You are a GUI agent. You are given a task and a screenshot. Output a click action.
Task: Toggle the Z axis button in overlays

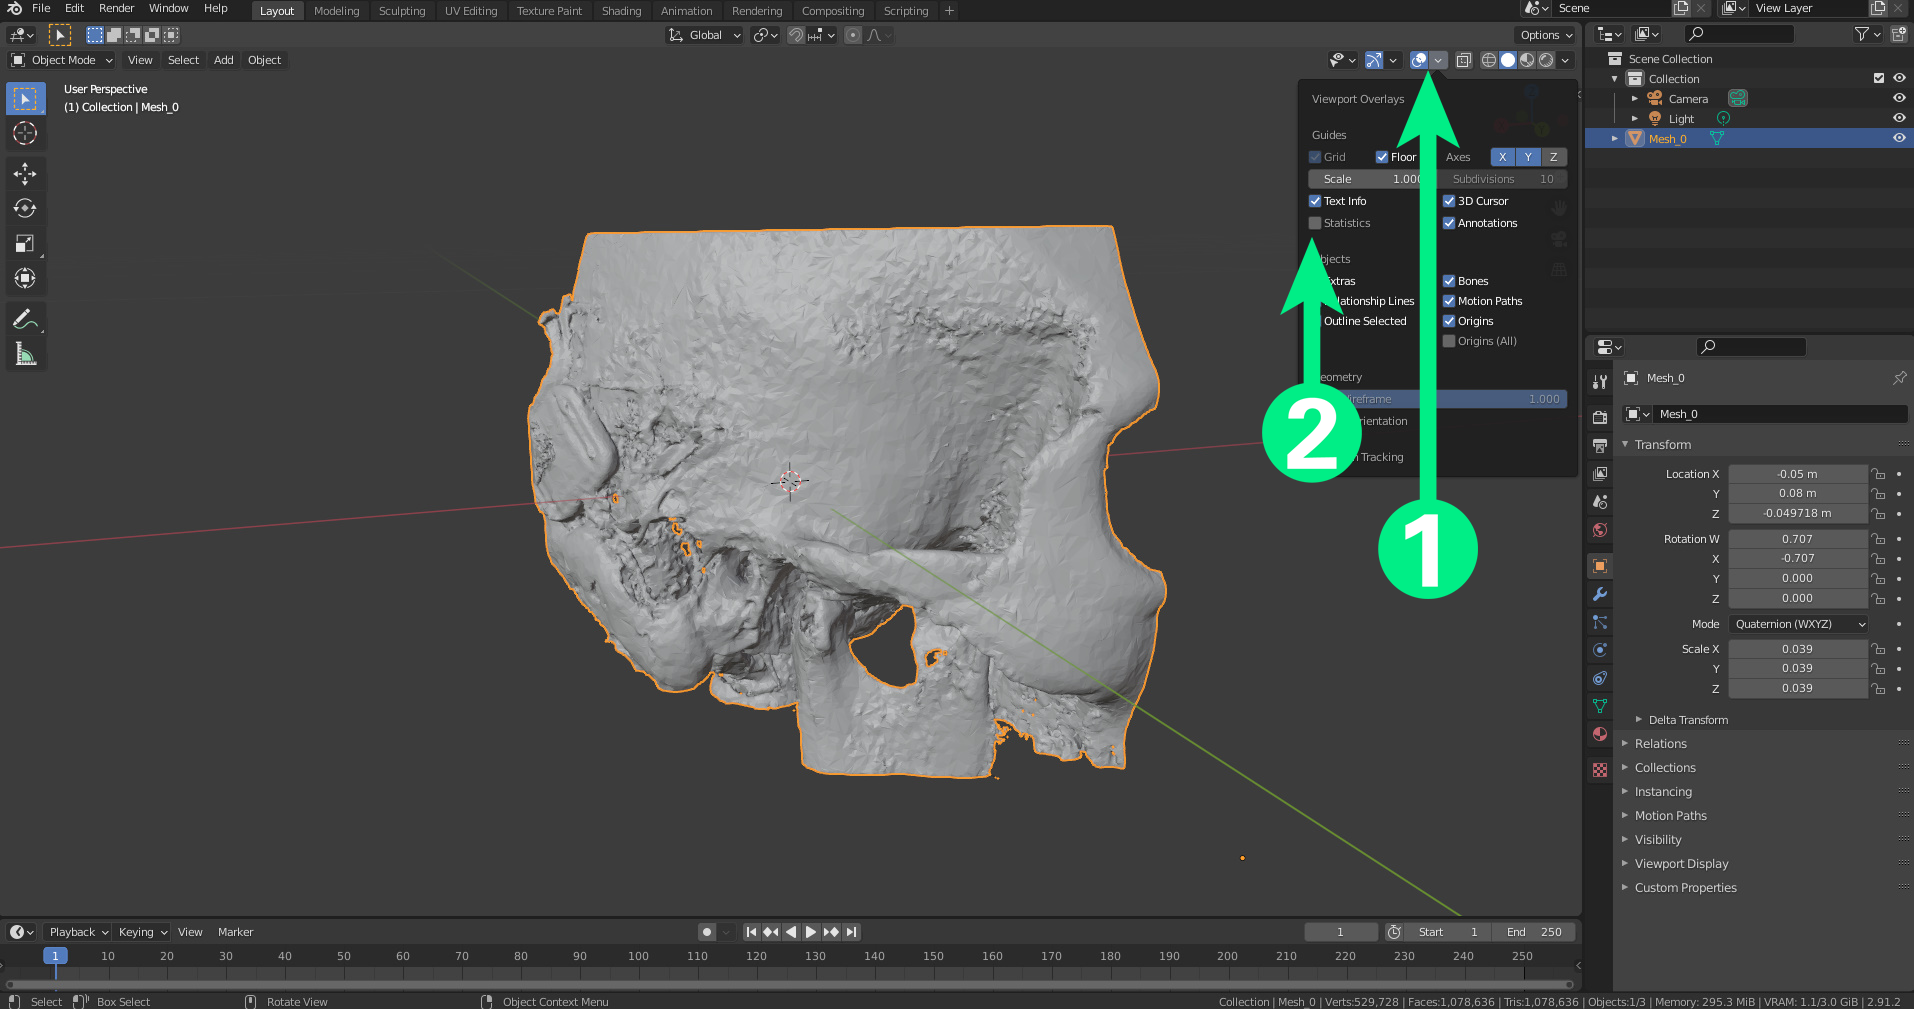1553,157
